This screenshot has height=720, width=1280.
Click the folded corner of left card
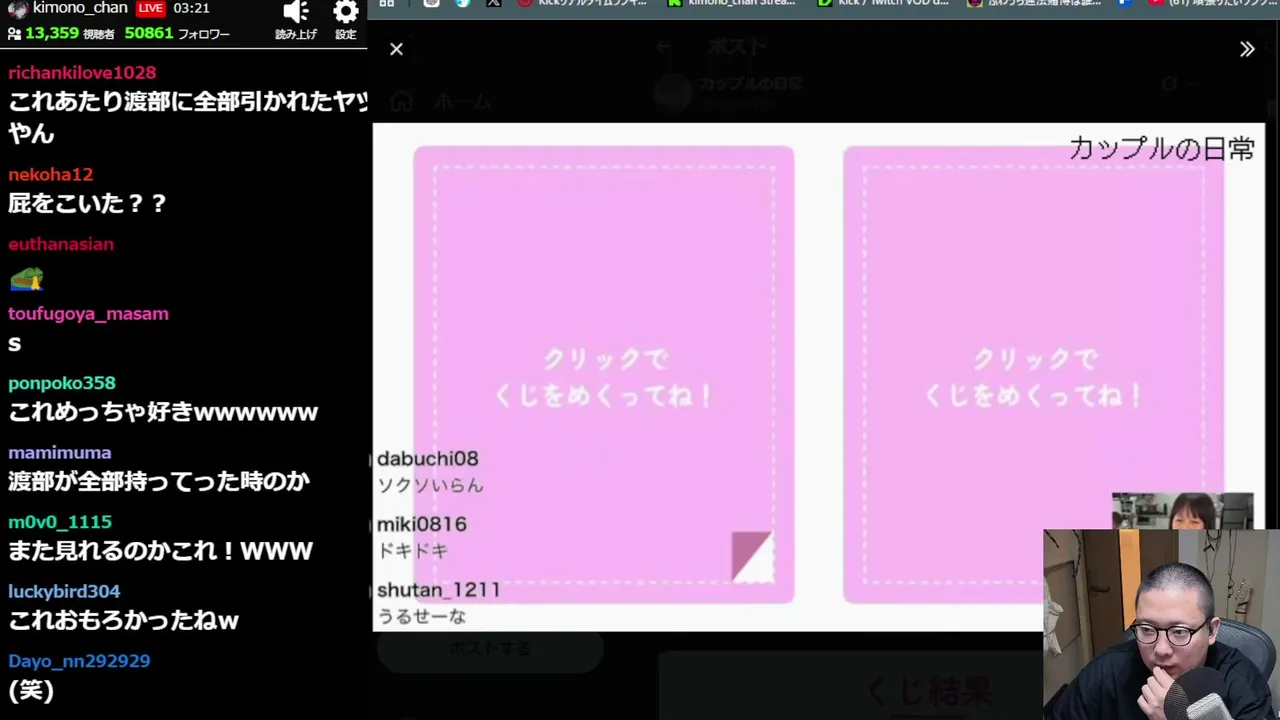click(x=752, y=556)
